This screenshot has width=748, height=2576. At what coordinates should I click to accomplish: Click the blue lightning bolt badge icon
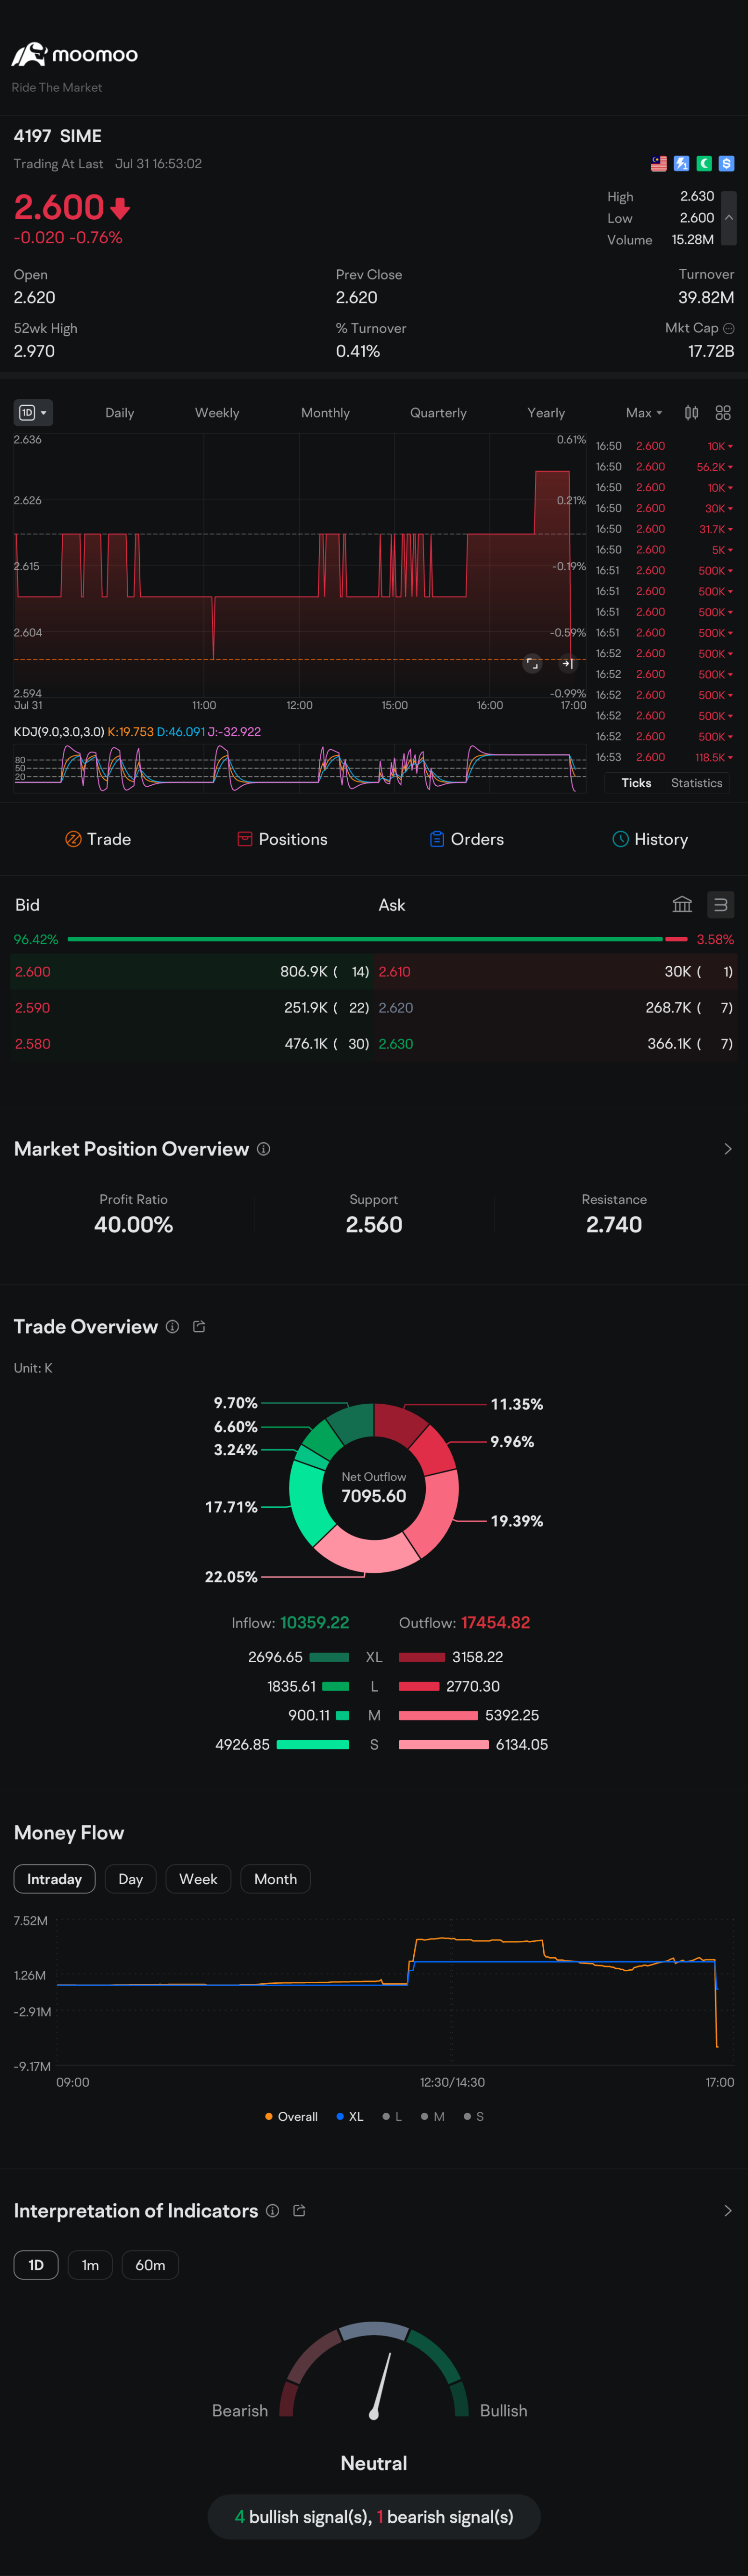pos(681,163)
